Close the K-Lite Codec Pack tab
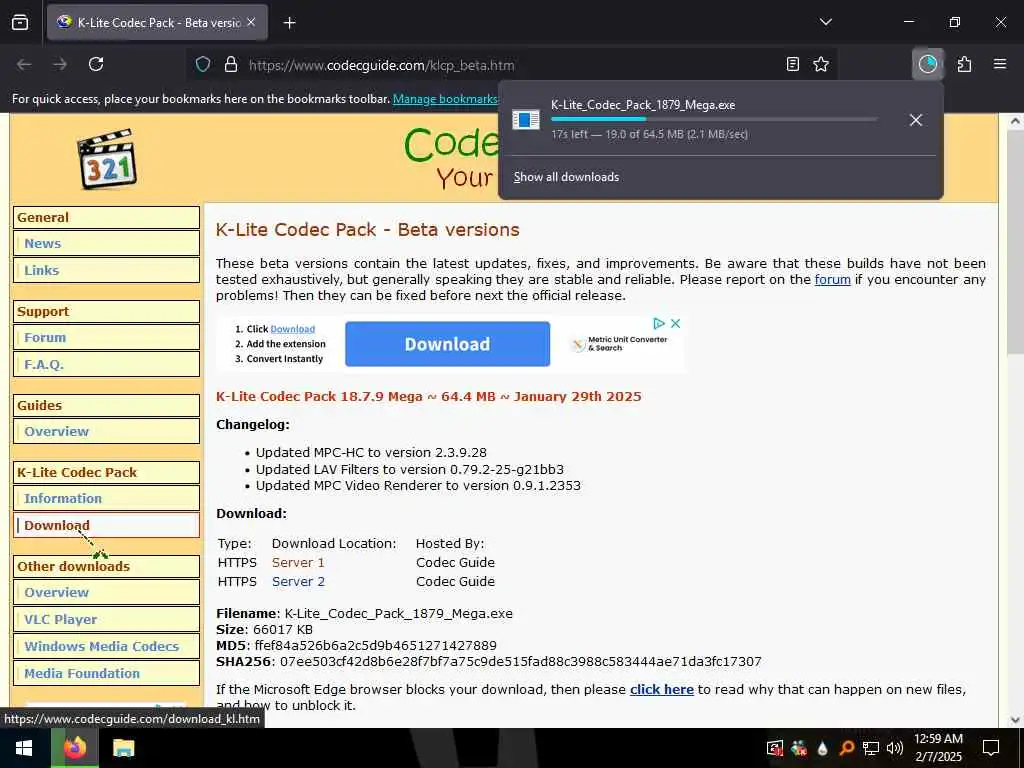Image resolution: width=1024 pixels, height=768 pixels. 251,22
